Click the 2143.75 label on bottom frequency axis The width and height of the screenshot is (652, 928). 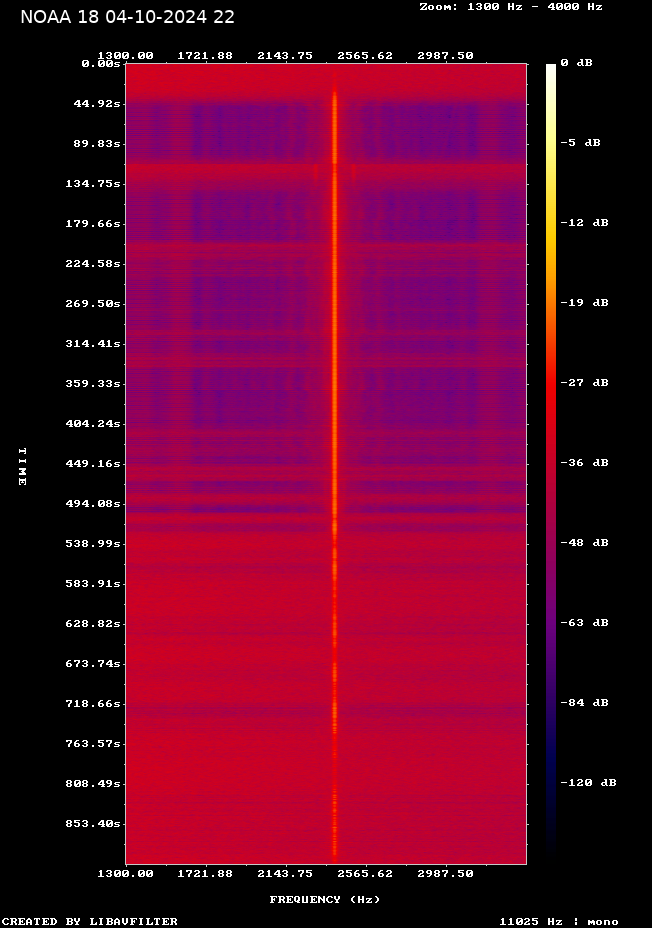coord(286,873)
